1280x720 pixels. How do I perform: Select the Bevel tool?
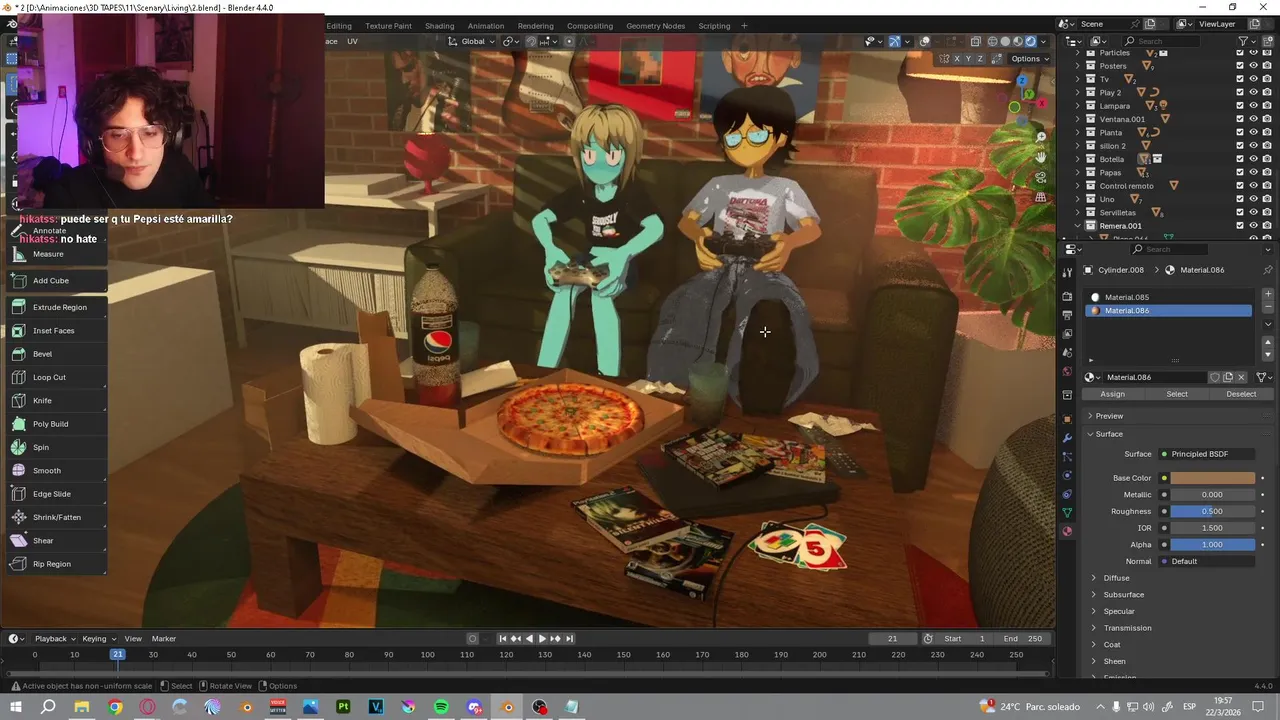pyautogui.click(x=56, y=354)
